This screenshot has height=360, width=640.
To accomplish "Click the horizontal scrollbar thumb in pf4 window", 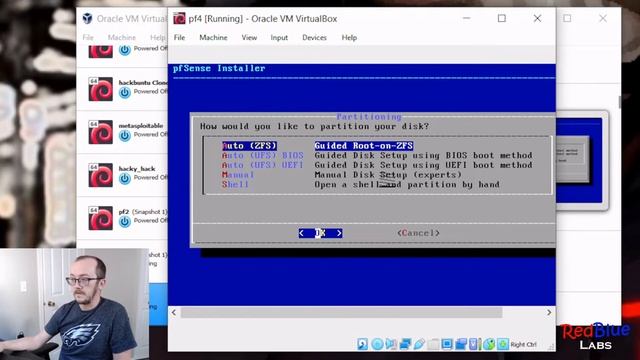I will pyautogui.click(x=342, y=313).
